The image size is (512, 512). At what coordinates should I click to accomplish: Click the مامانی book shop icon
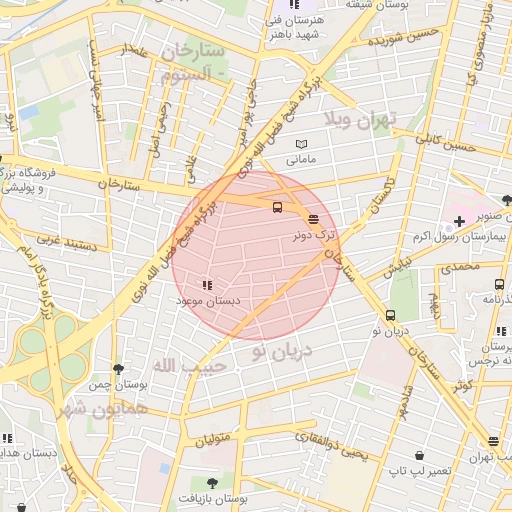[x=301, y=144]
